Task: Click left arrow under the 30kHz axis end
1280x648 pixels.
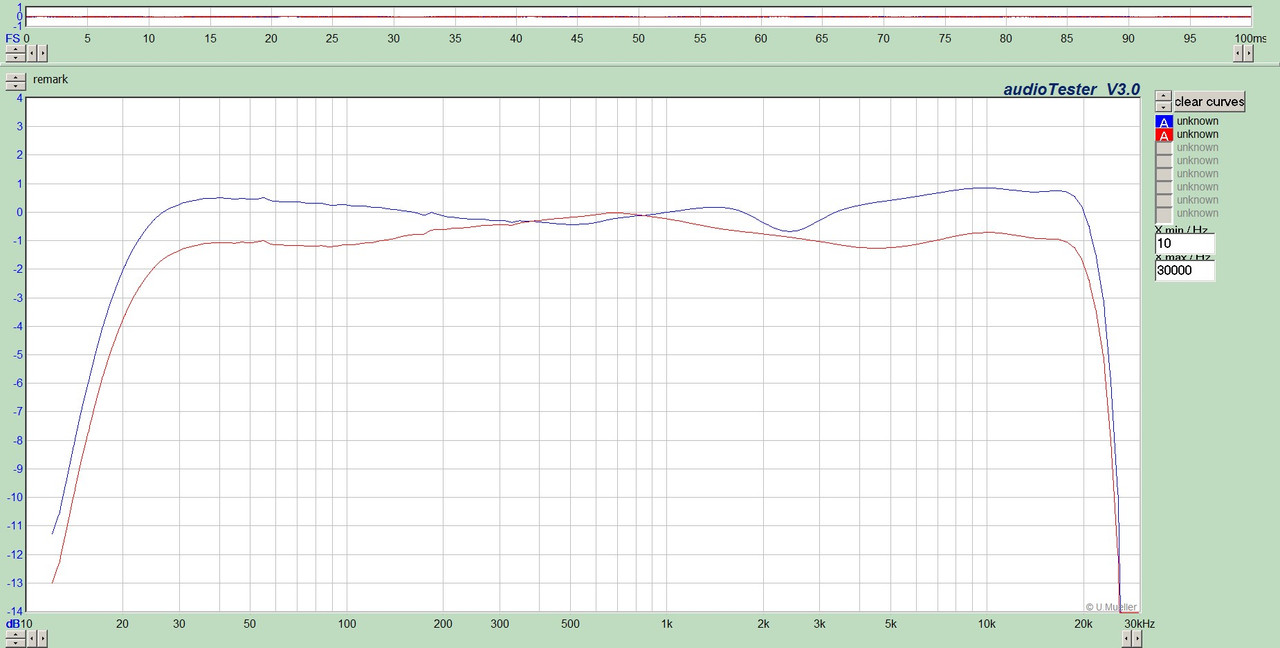Action: coord(1126,638)
